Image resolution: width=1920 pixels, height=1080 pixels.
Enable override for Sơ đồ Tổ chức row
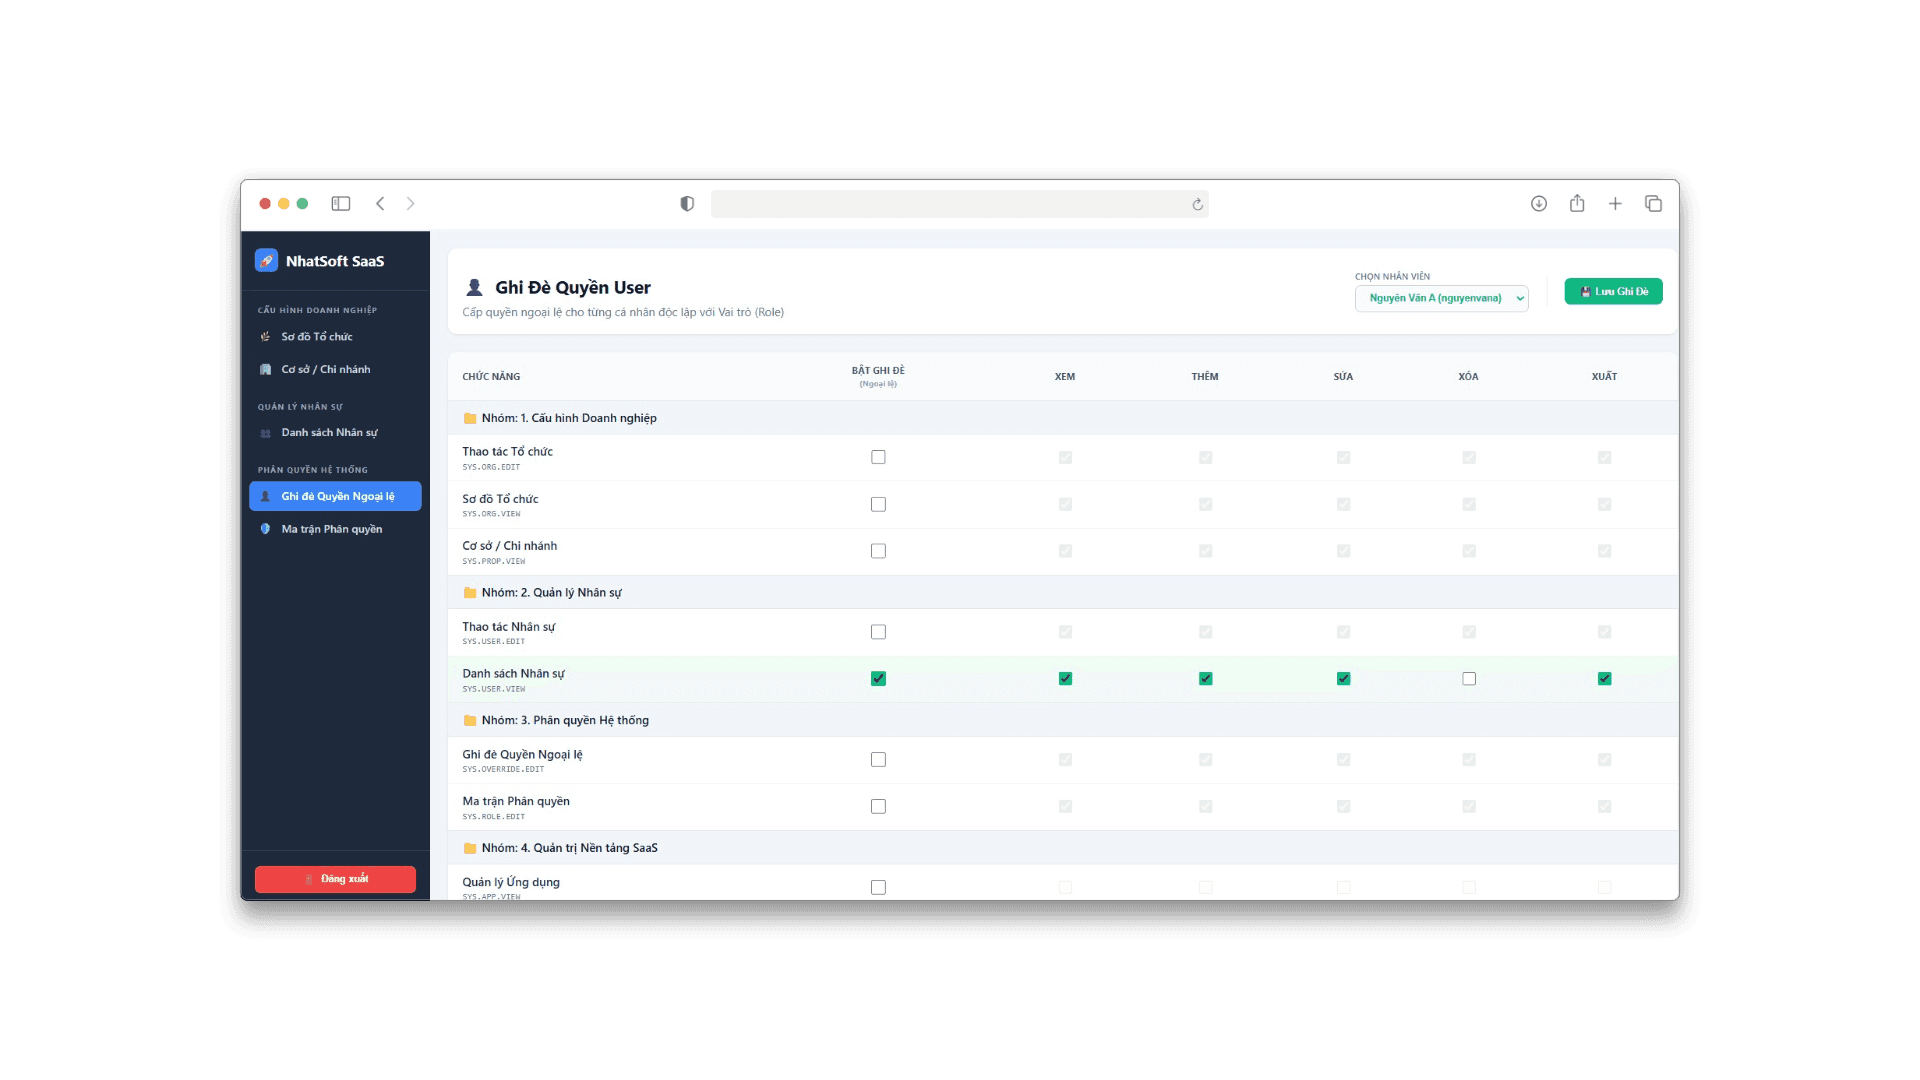click(x=878, y=504)
